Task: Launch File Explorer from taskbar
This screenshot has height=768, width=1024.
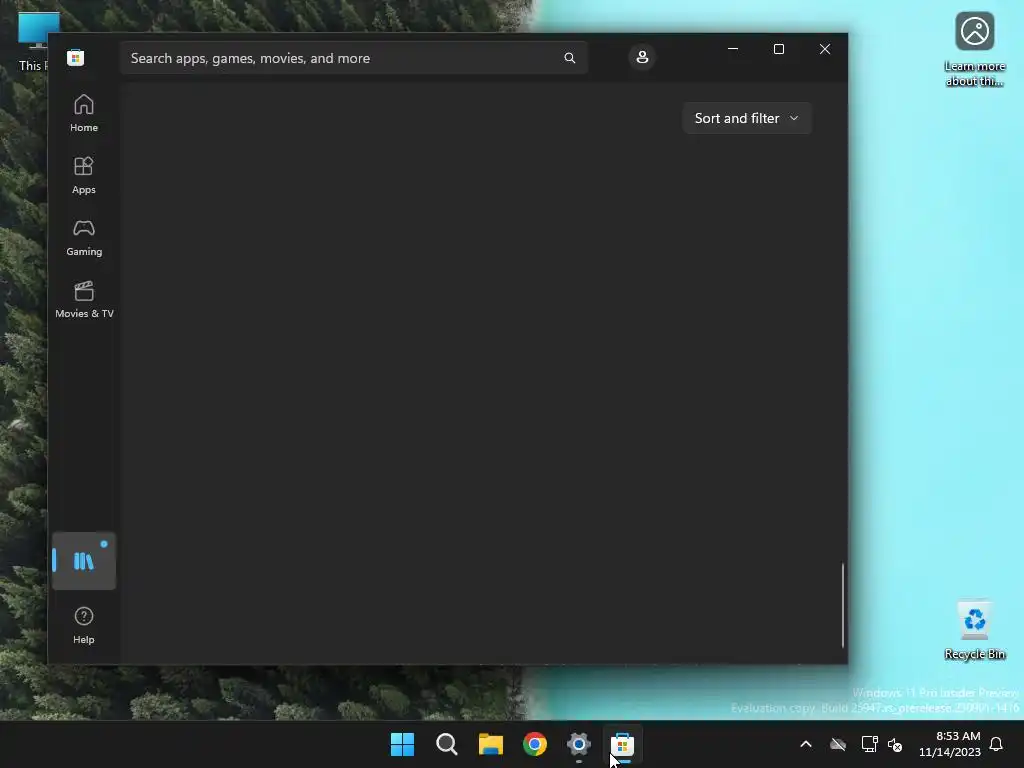Action: [x=490, y=744]
